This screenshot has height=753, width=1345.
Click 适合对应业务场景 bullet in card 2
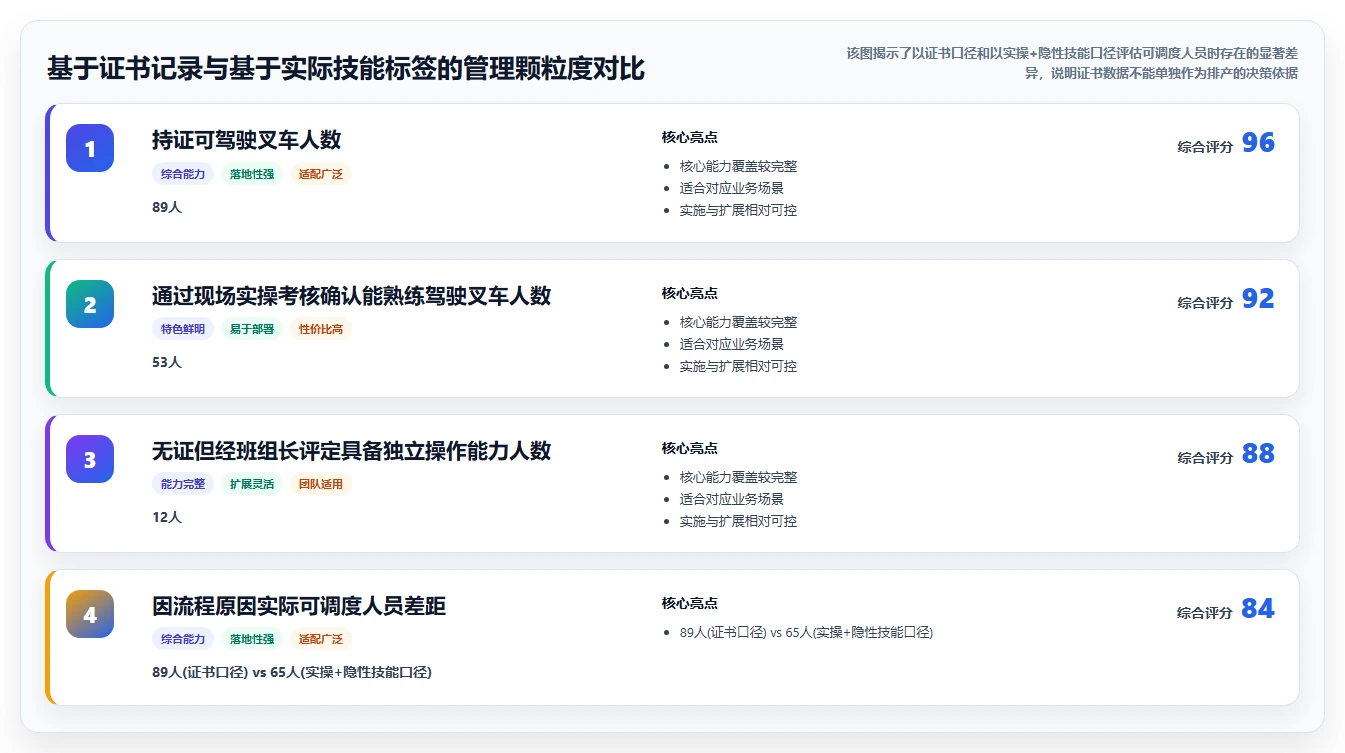732,344
